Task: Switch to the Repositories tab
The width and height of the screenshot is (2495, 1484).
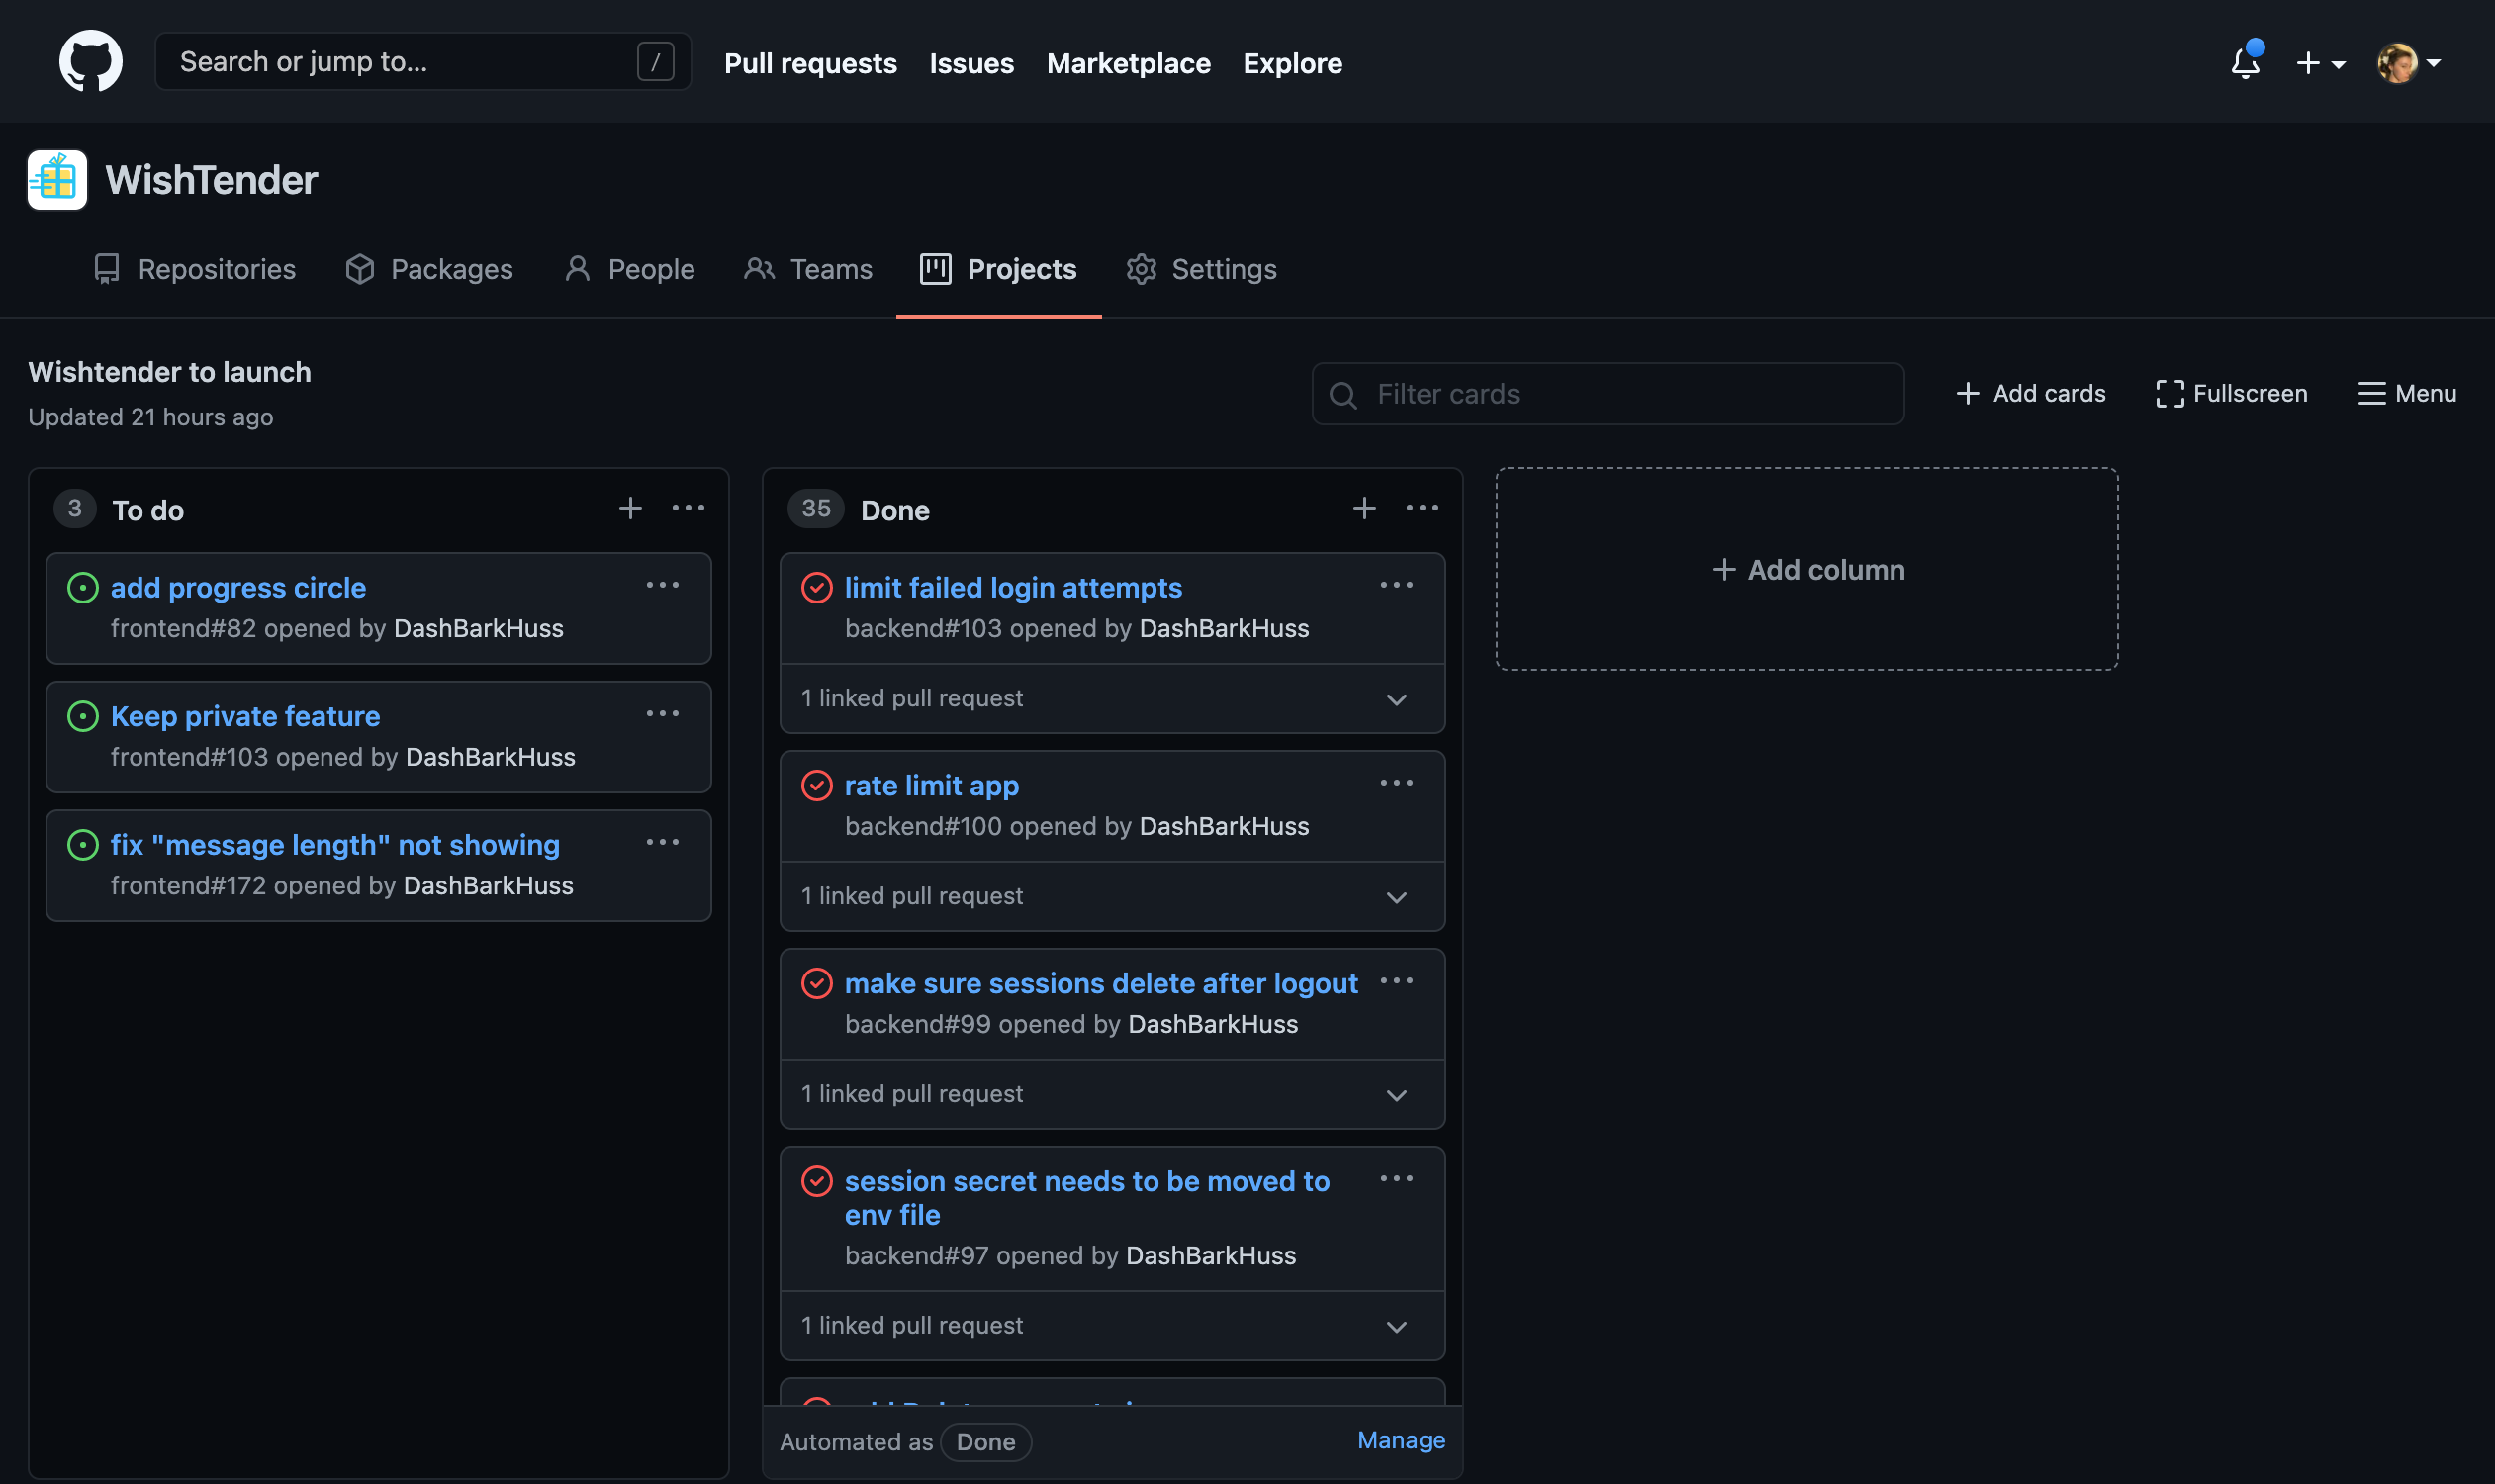Action: [x=194, y=269]
